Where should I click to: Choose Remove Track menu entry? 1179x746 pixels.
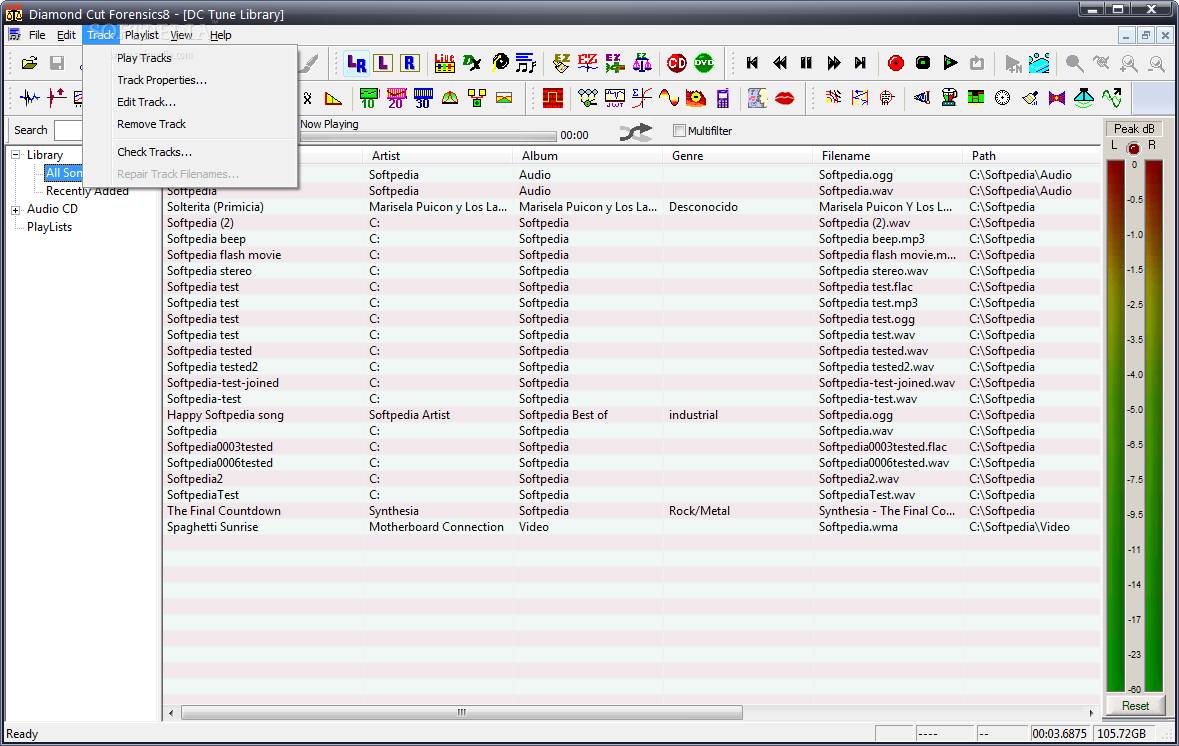pos(151,124)
